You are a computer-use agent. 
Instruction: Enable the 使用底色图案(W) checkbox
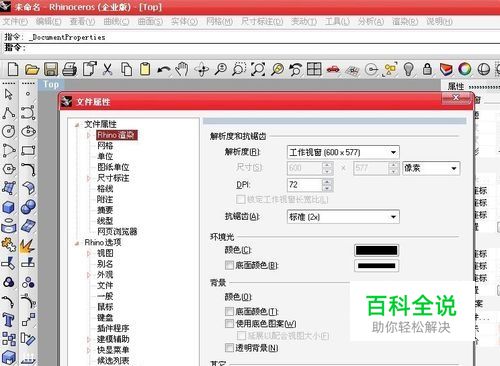[x=229, y=323]
